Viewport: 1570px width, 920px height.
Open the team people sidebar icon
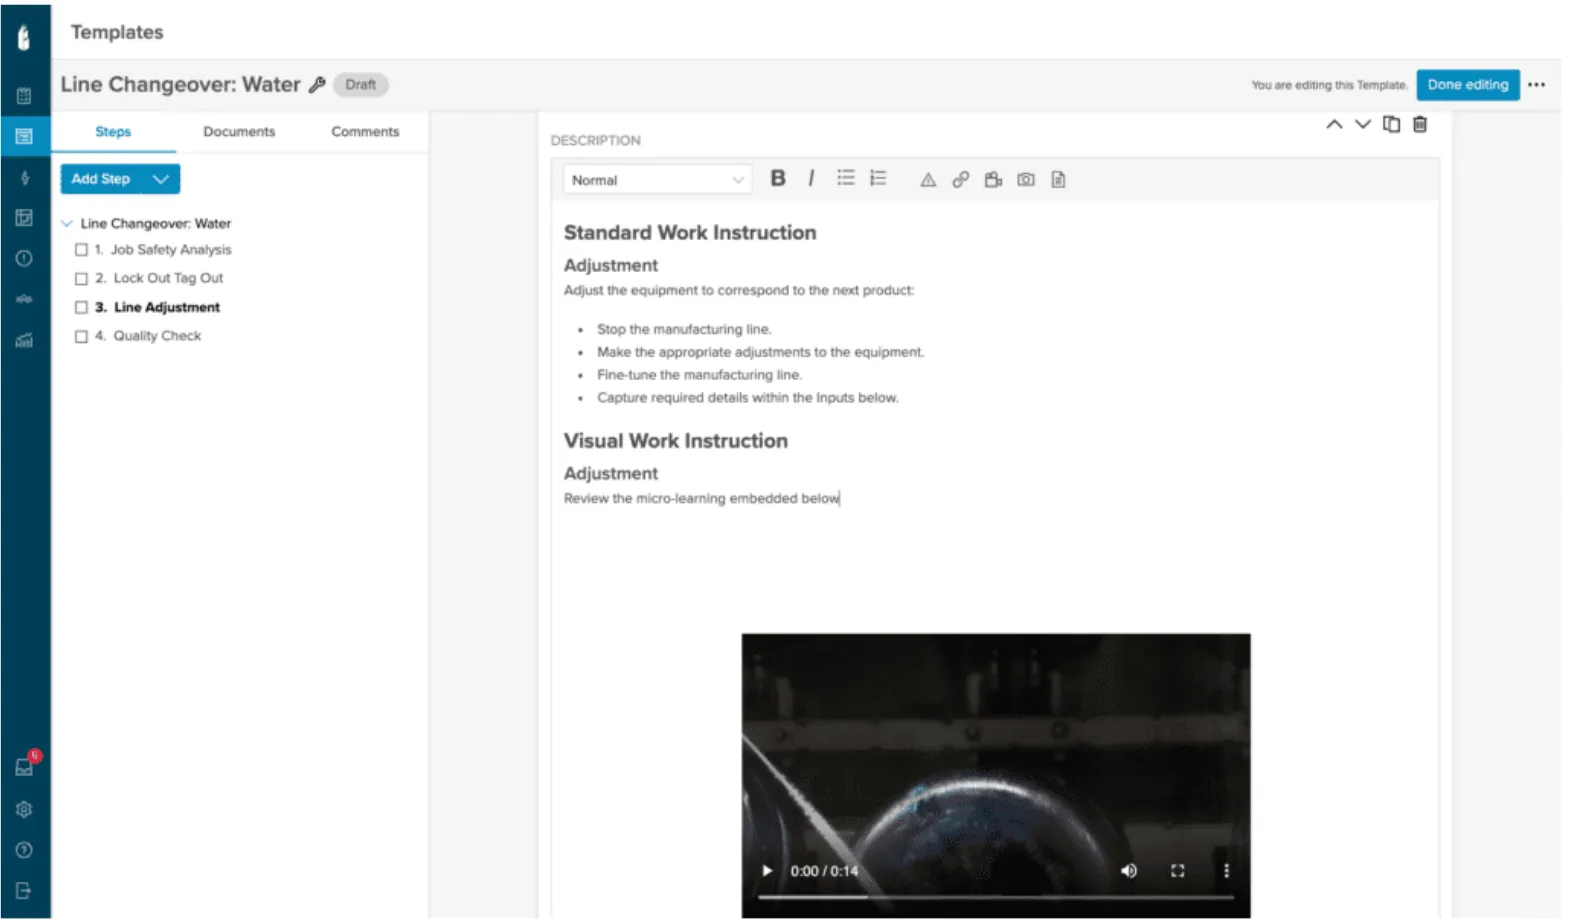coord(24,299)
